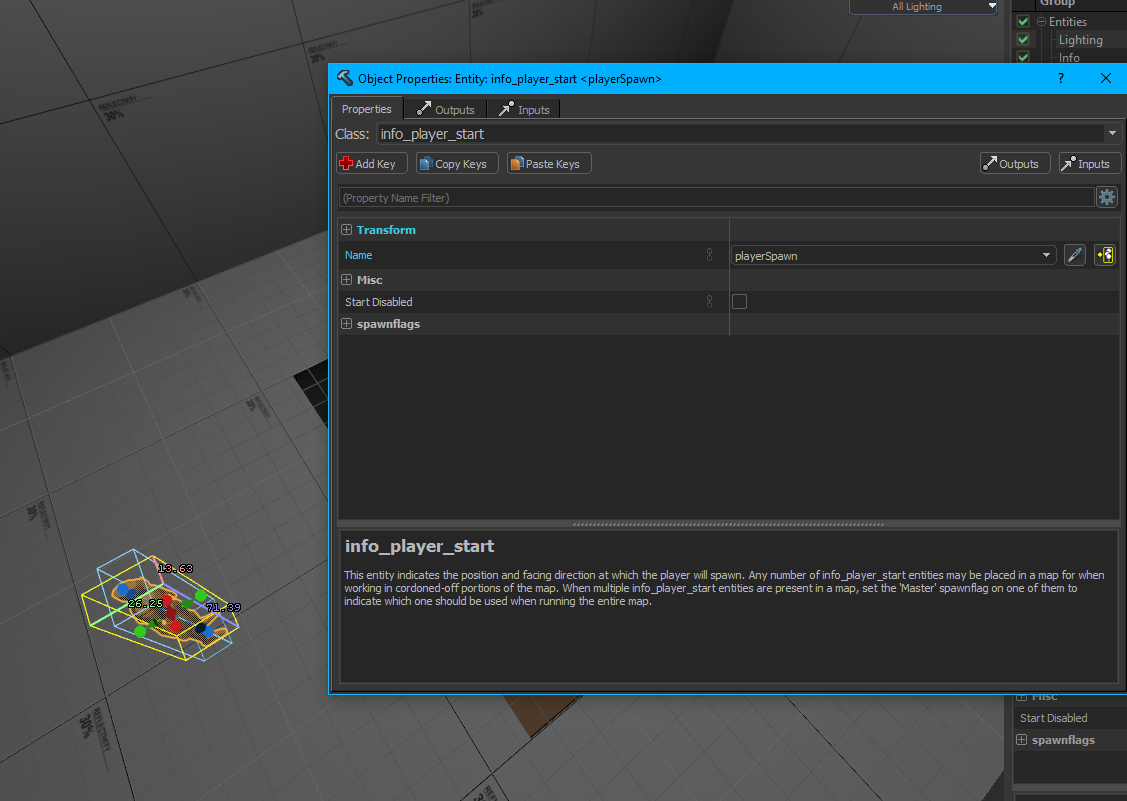Image resolution: width=1127 pixels, height=801 pixels.
Task: Toggle visibility checkbox for the Entities group
Action: tap(1022, 21)
